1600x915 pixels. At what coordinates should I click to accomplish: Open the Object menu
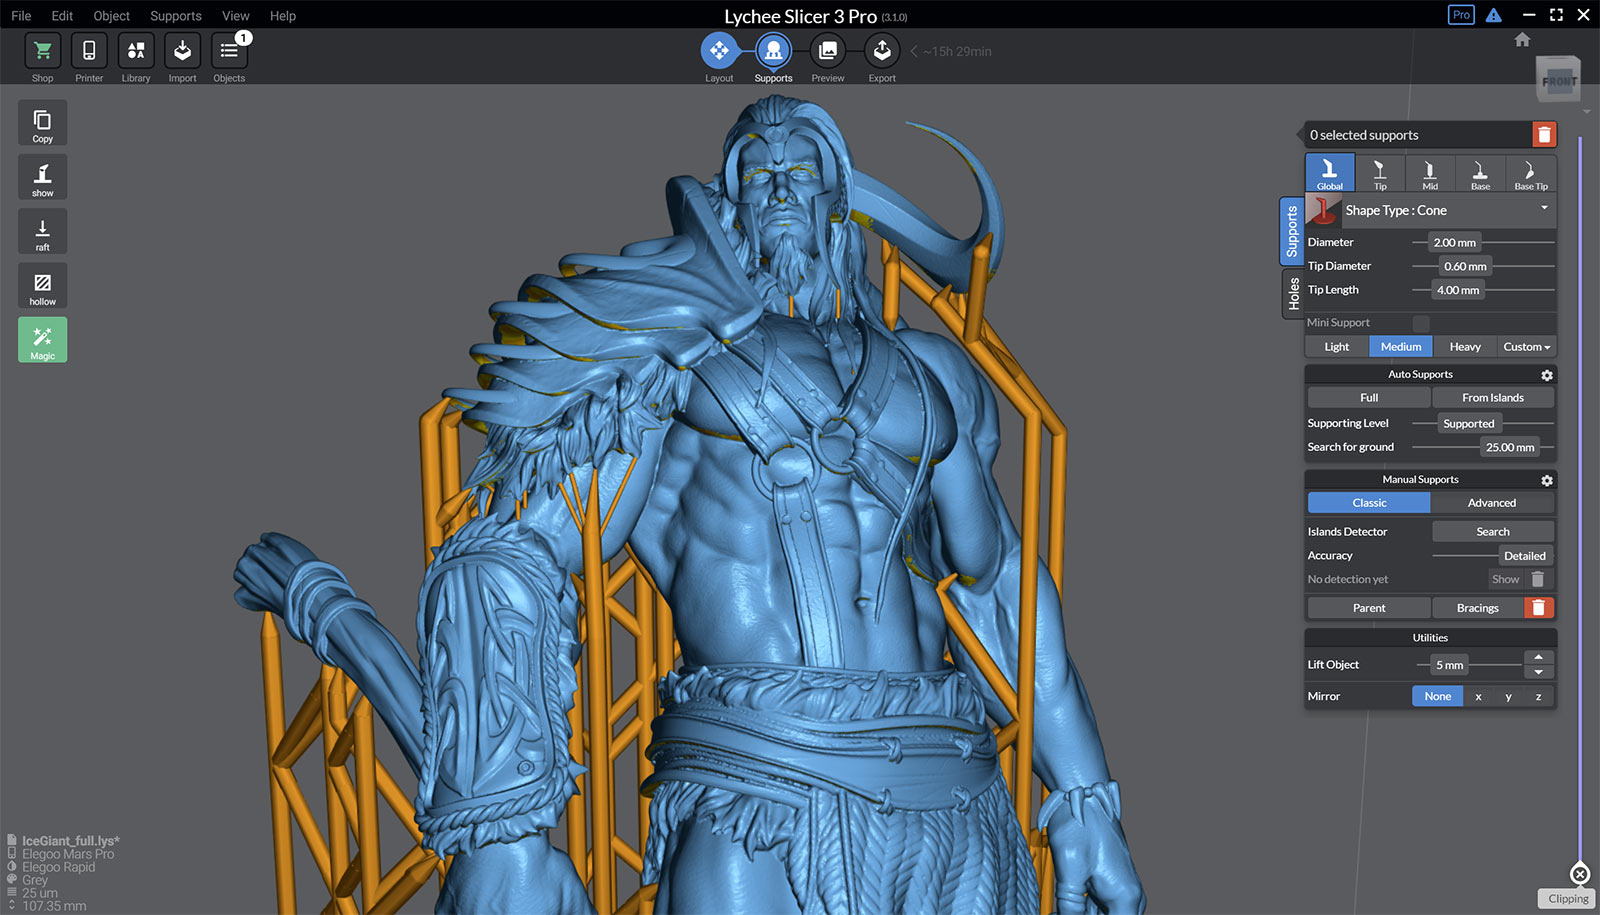point(112,16)
